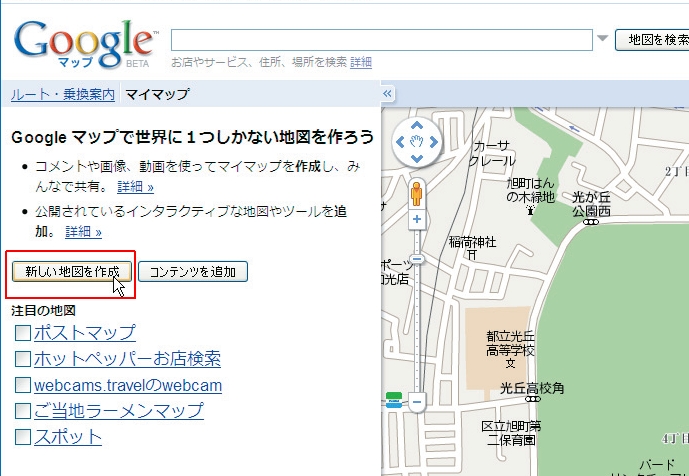Click the zoom slider handle on the track

pos(417,259)
